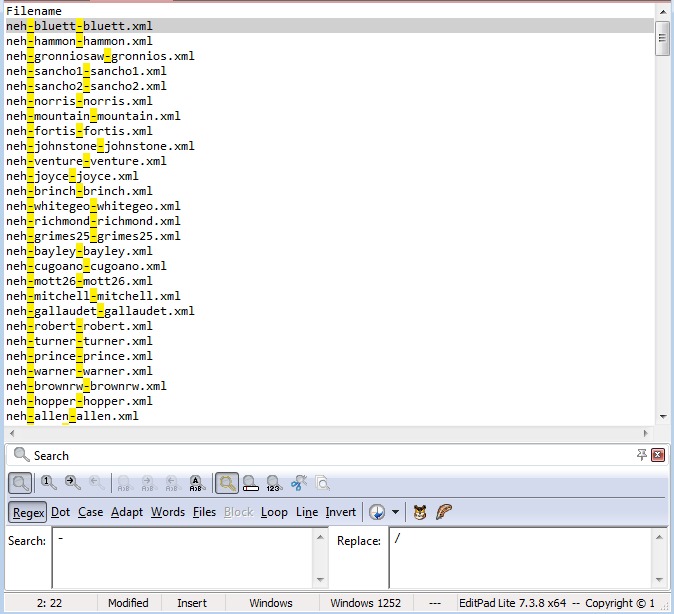Click the RegexMagic feather icon

point(444,512)
